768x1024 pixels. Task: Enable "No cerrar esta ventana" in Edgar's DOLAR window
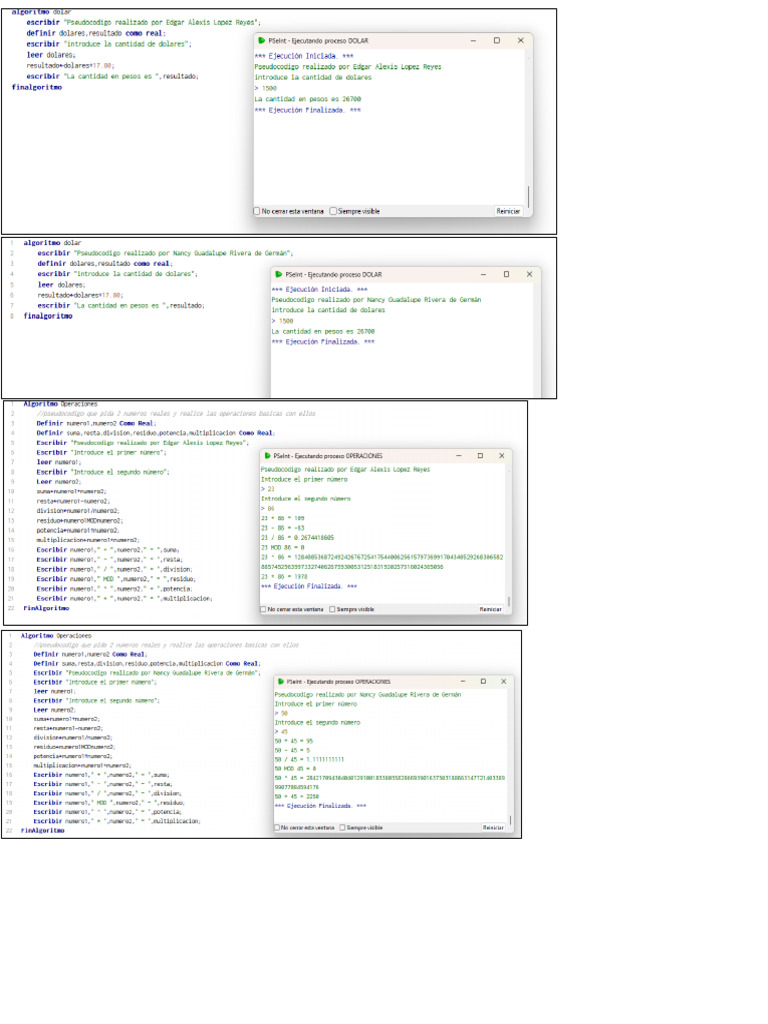pos(258,211)
